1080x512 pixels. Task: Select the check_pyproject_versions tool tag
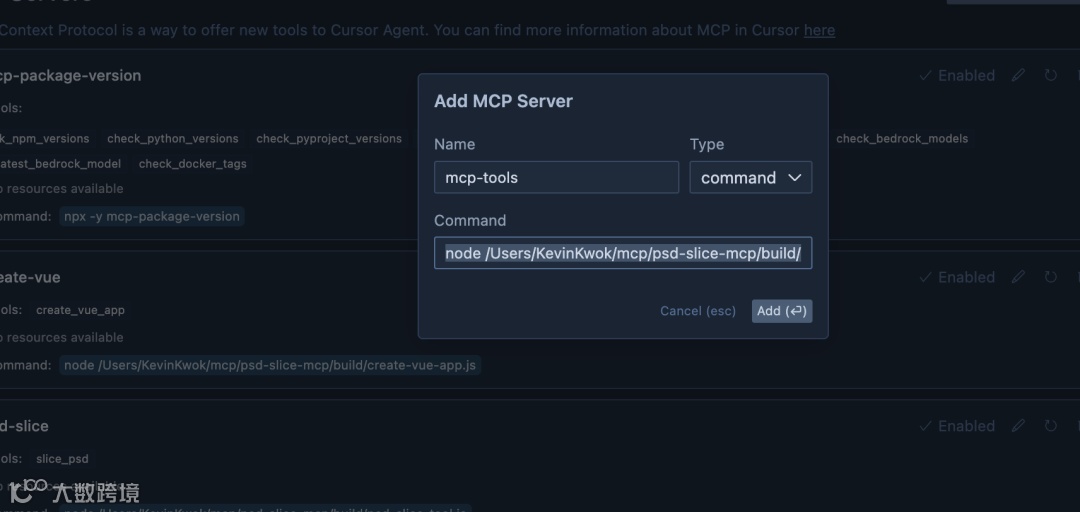(329, 139)
